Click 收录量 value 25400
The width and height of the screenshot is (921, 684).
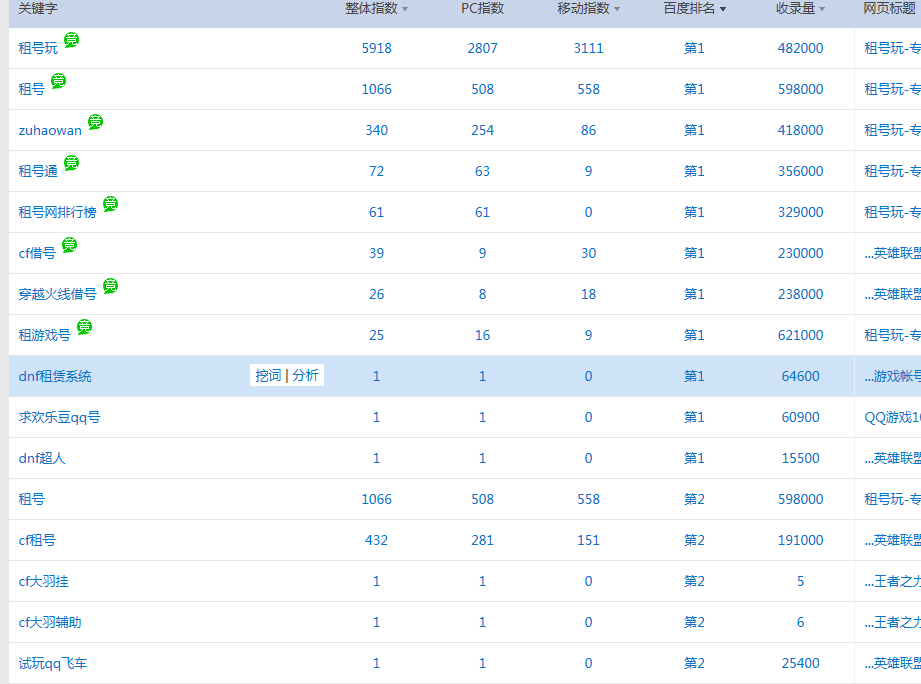click(x=801, y=663)
